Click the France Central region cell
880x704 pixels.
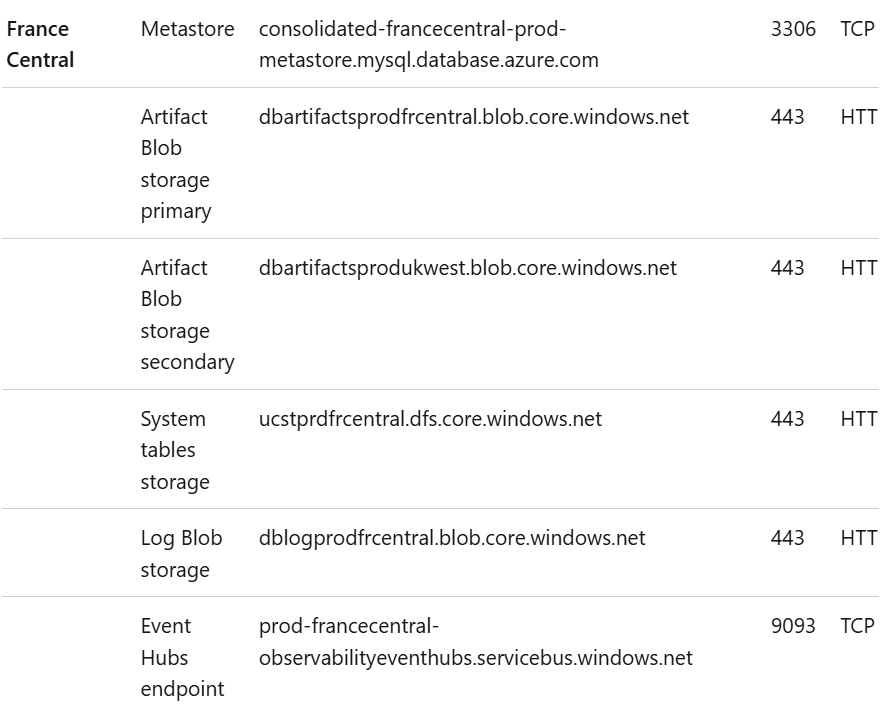click(x=40, y=44)
